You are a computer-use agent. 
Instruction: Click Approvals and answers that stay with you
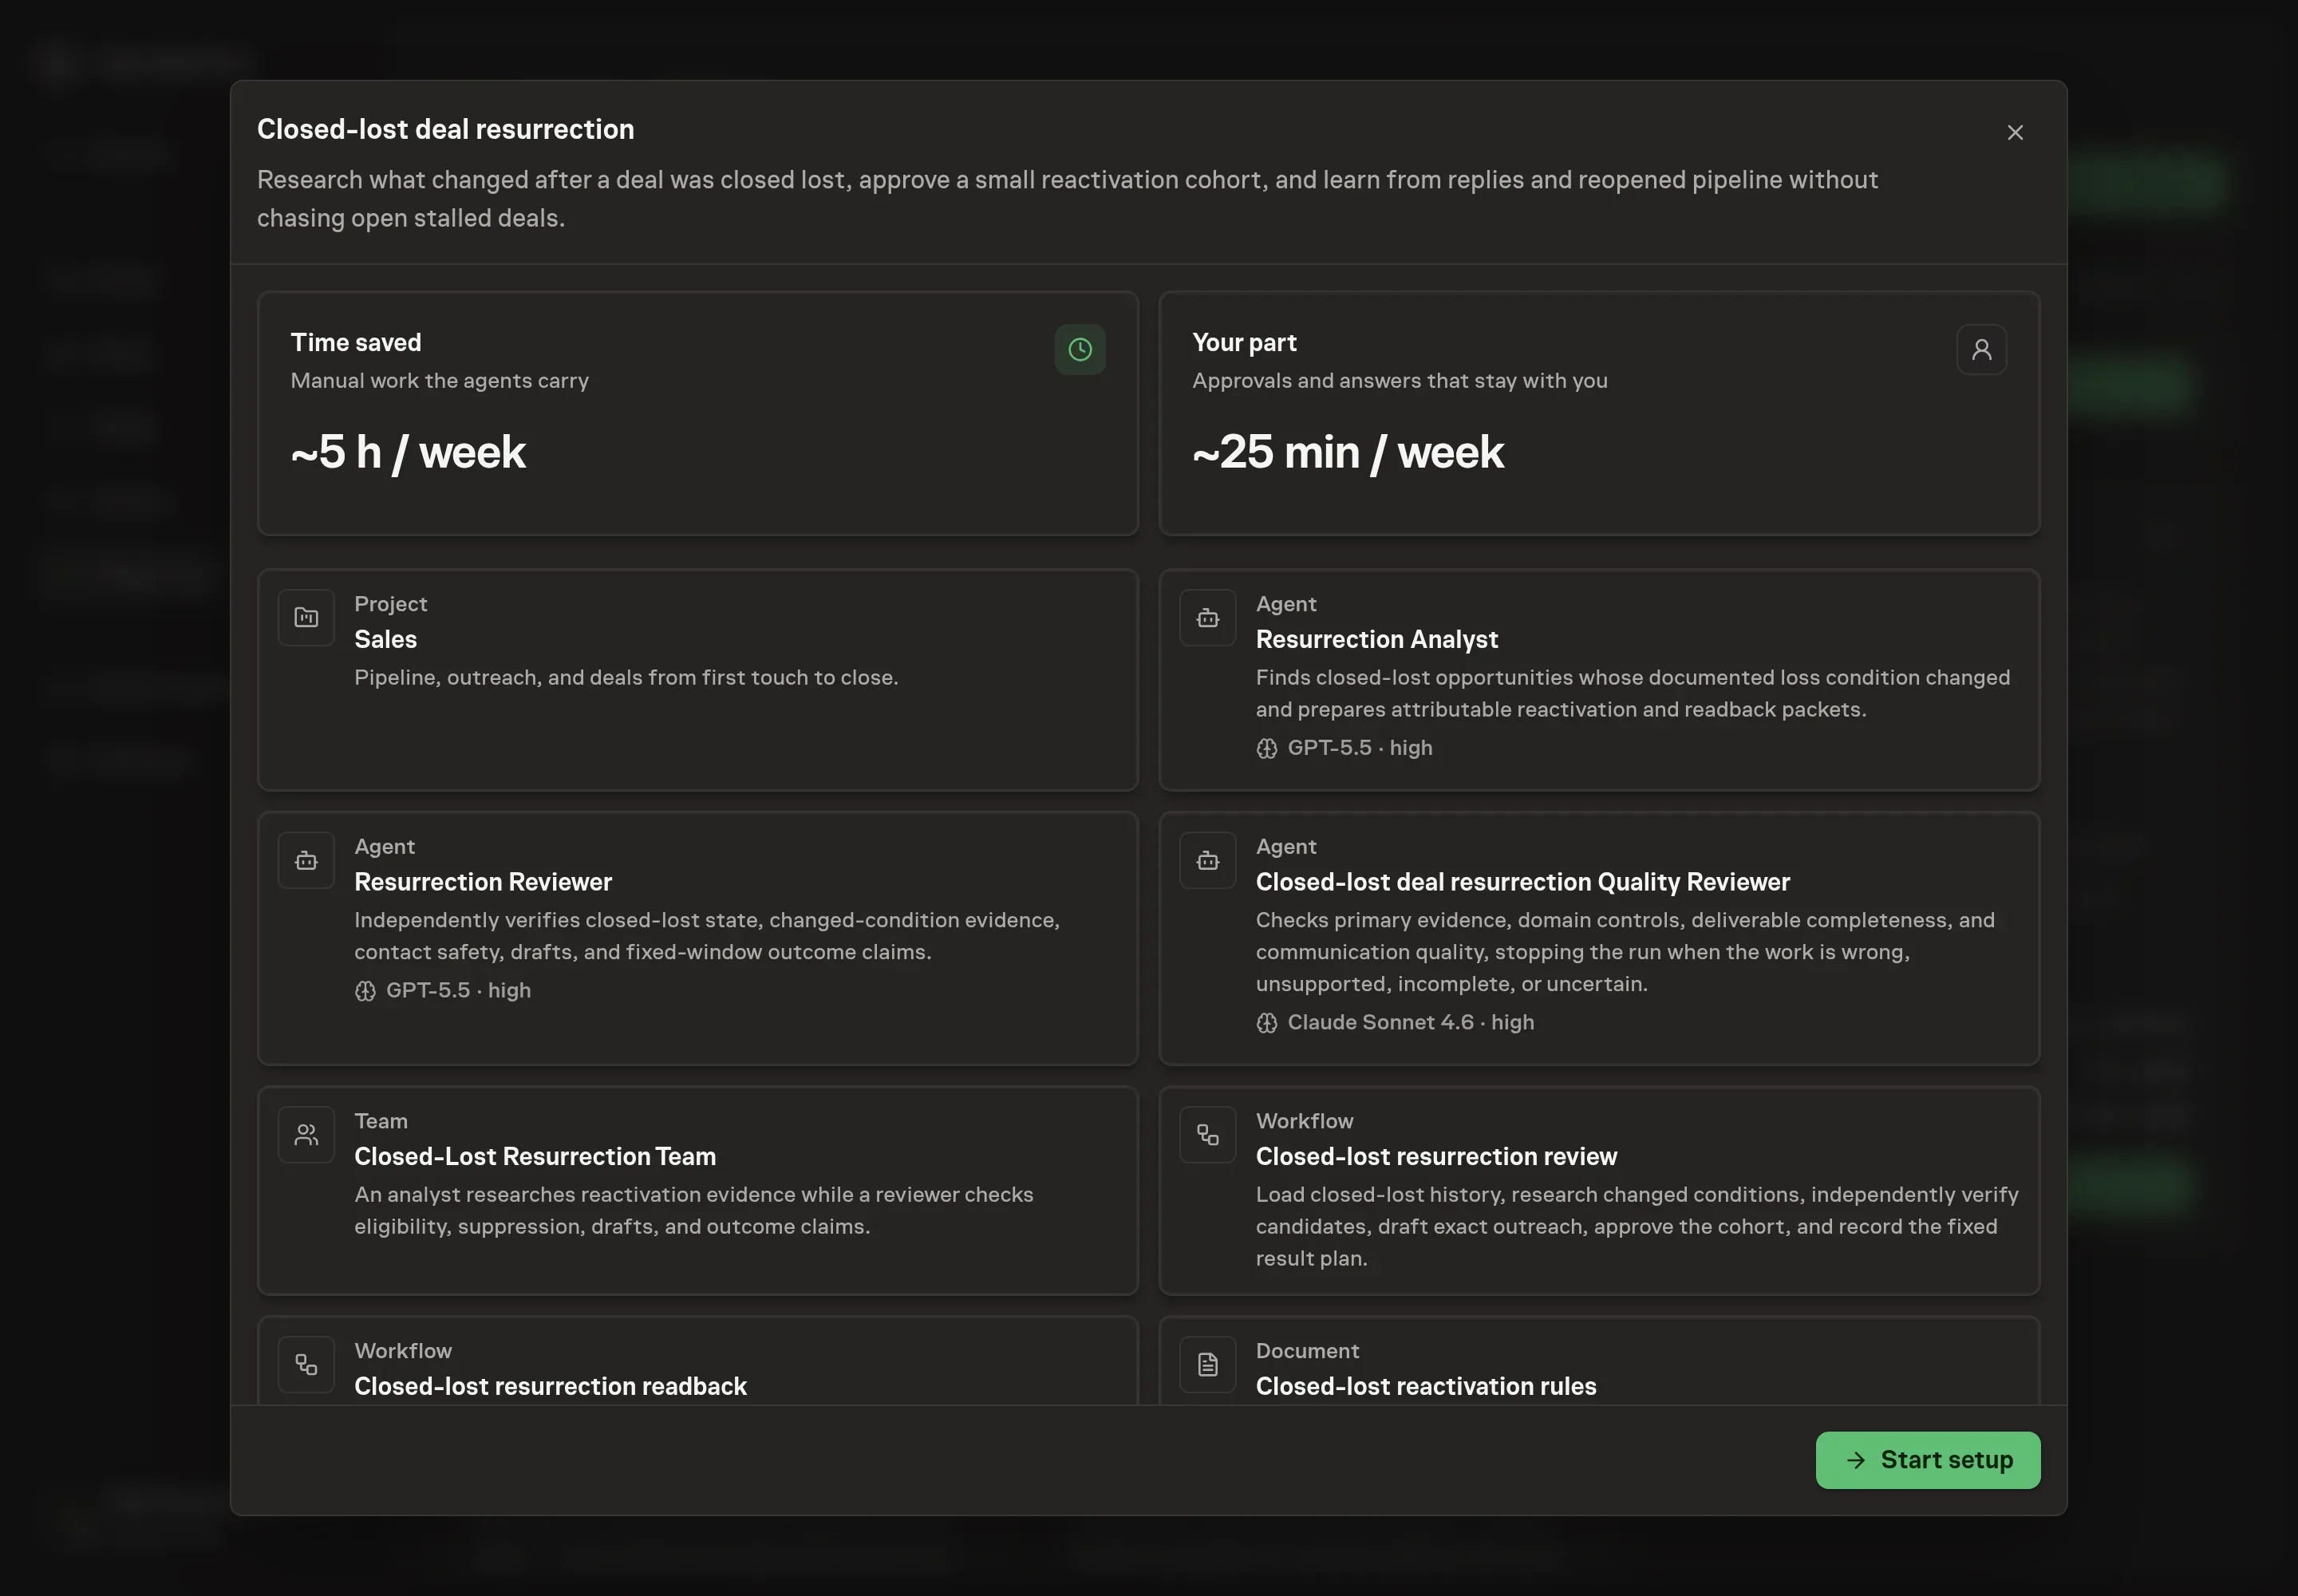[x=1399, y=380]
